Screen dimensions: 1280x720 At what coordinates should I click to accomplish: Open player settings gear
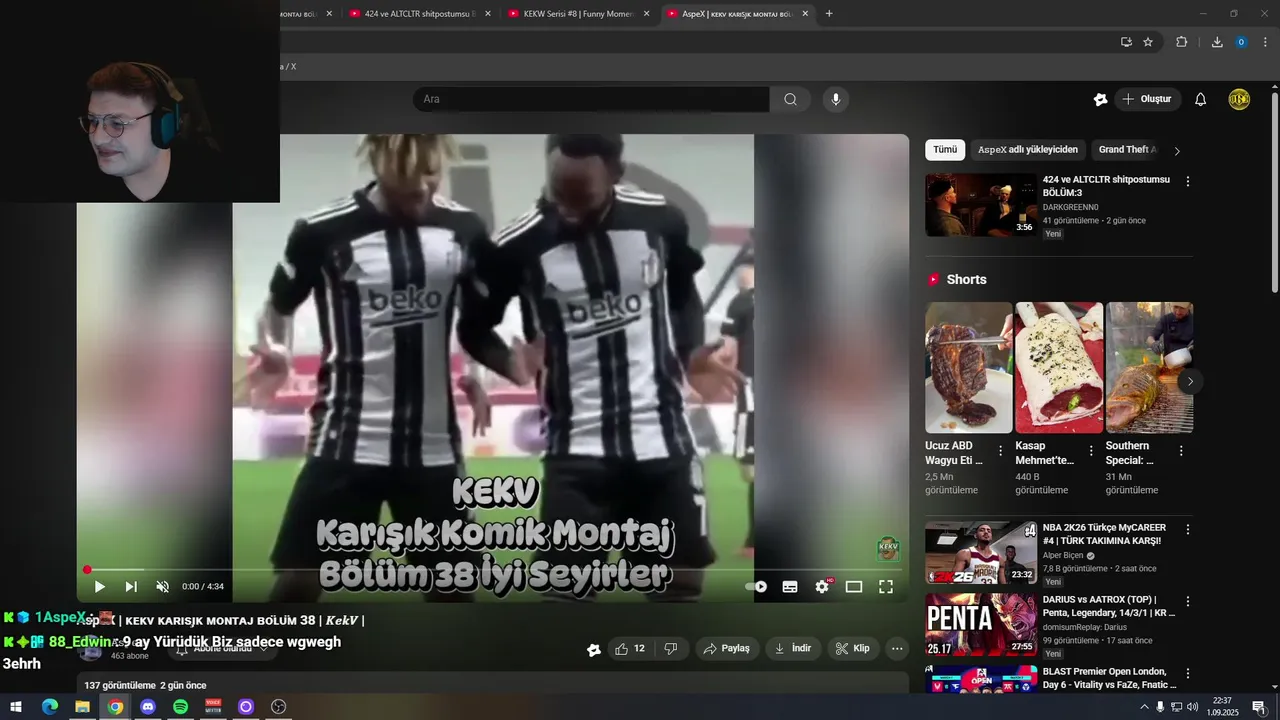pyautogui.click(x=822, y=587)
